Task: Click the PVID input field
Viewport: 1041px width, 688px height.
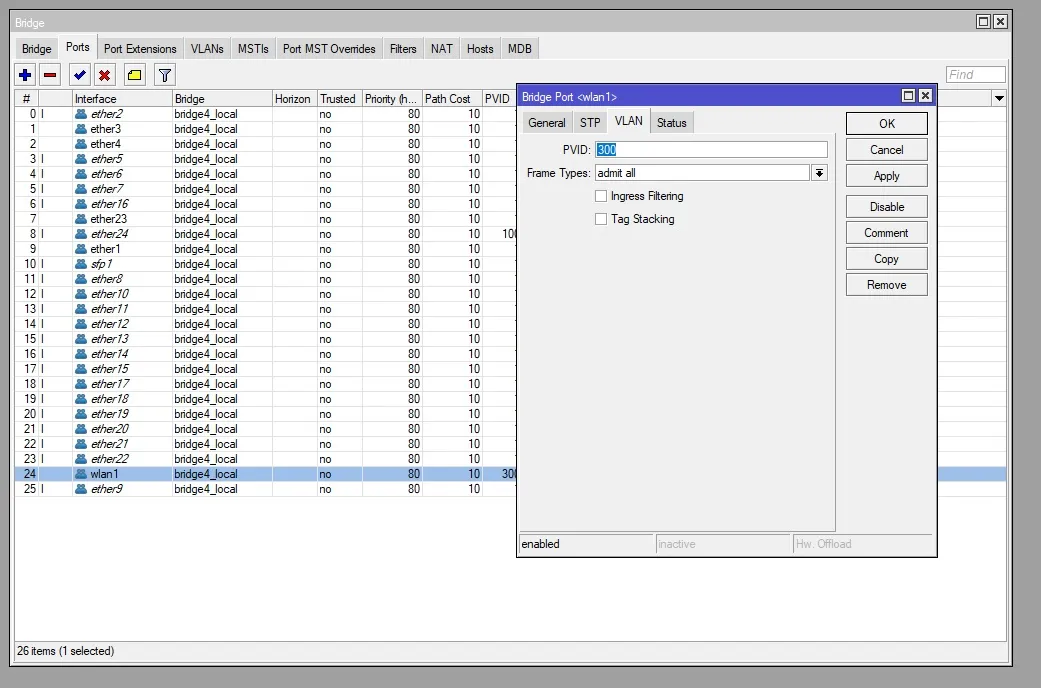Action: [711, 150]
